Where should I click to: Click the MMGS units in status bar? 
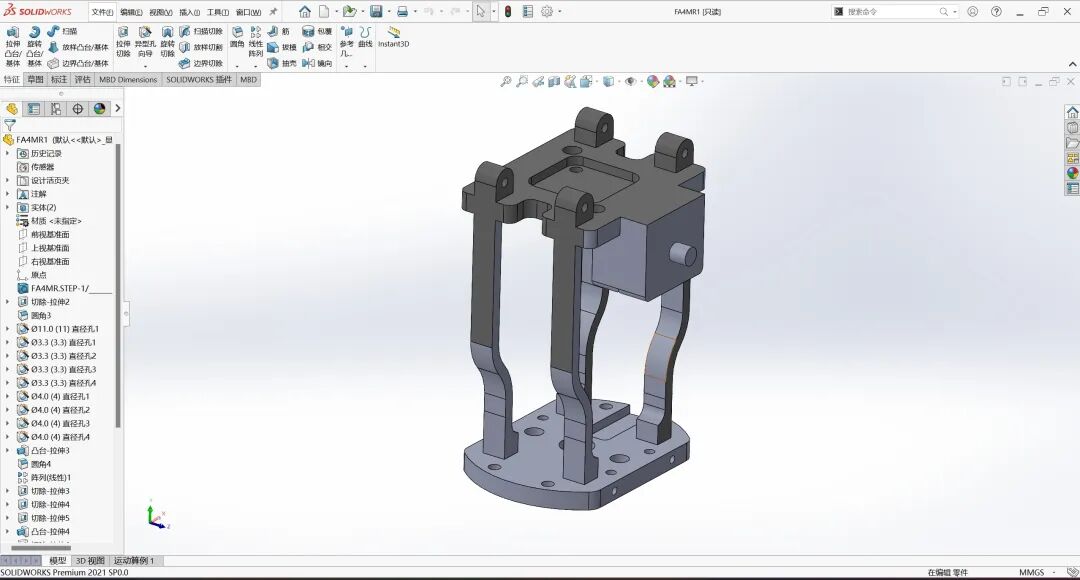[x=1031, y=572]
